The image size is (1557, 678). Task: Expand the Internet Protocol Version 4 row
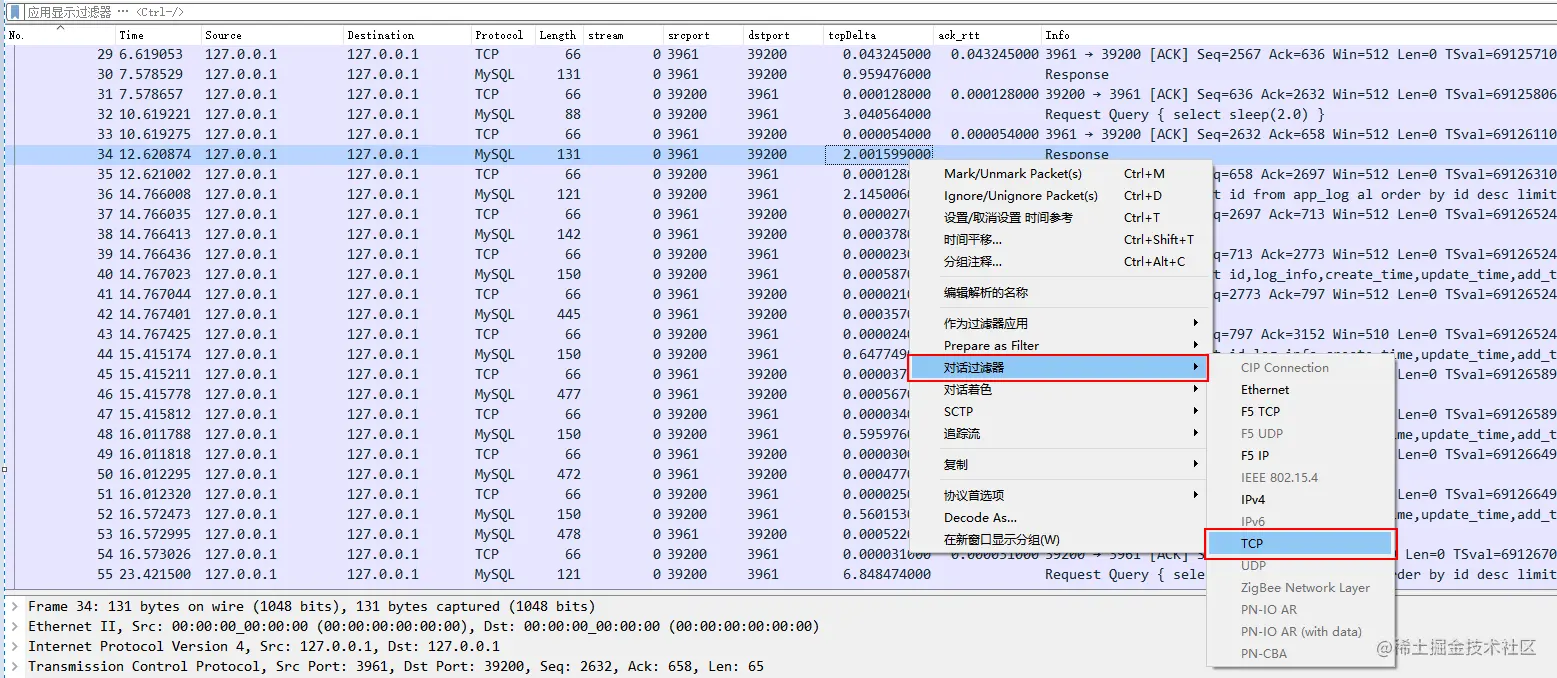(14, 647)
